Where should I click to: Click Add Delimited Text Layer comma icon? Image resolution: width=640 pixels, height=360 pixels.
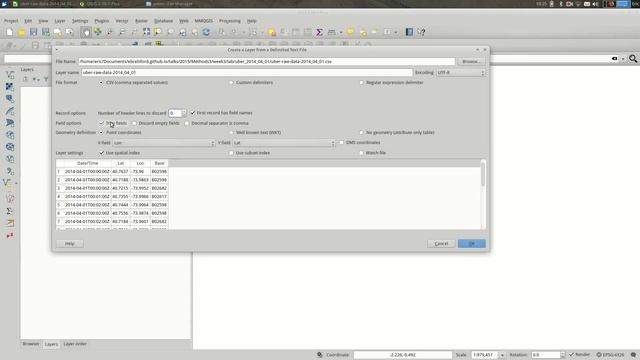[10, 171]
